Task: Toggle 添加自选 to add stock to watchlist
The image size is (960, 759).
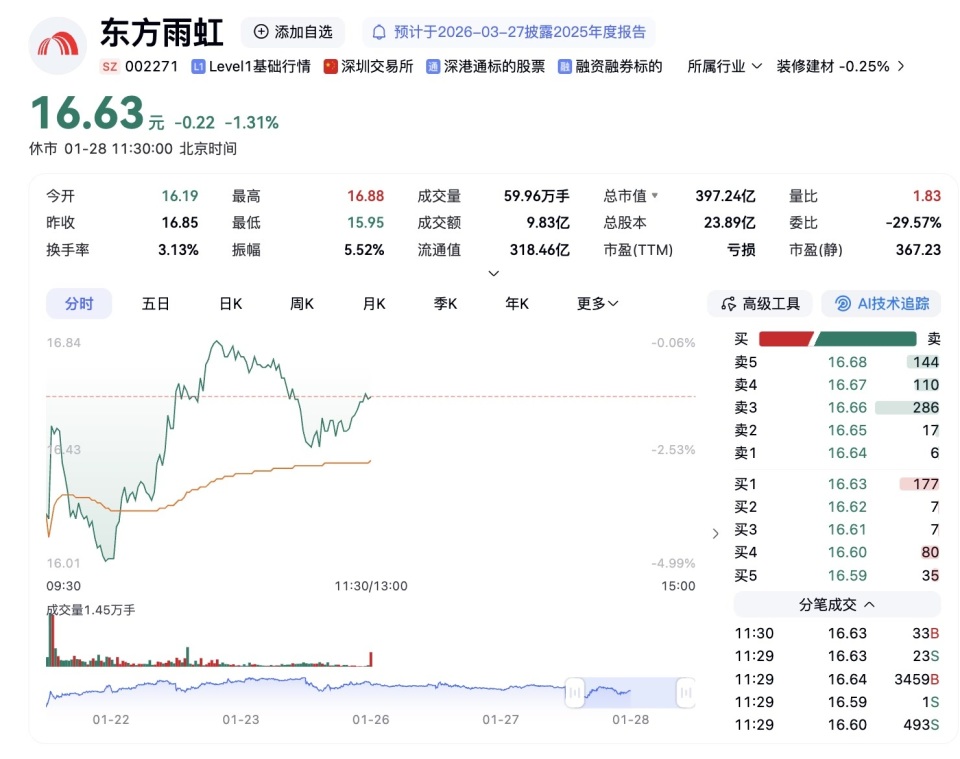Action: pyautogui.click(x=293, y=33)
